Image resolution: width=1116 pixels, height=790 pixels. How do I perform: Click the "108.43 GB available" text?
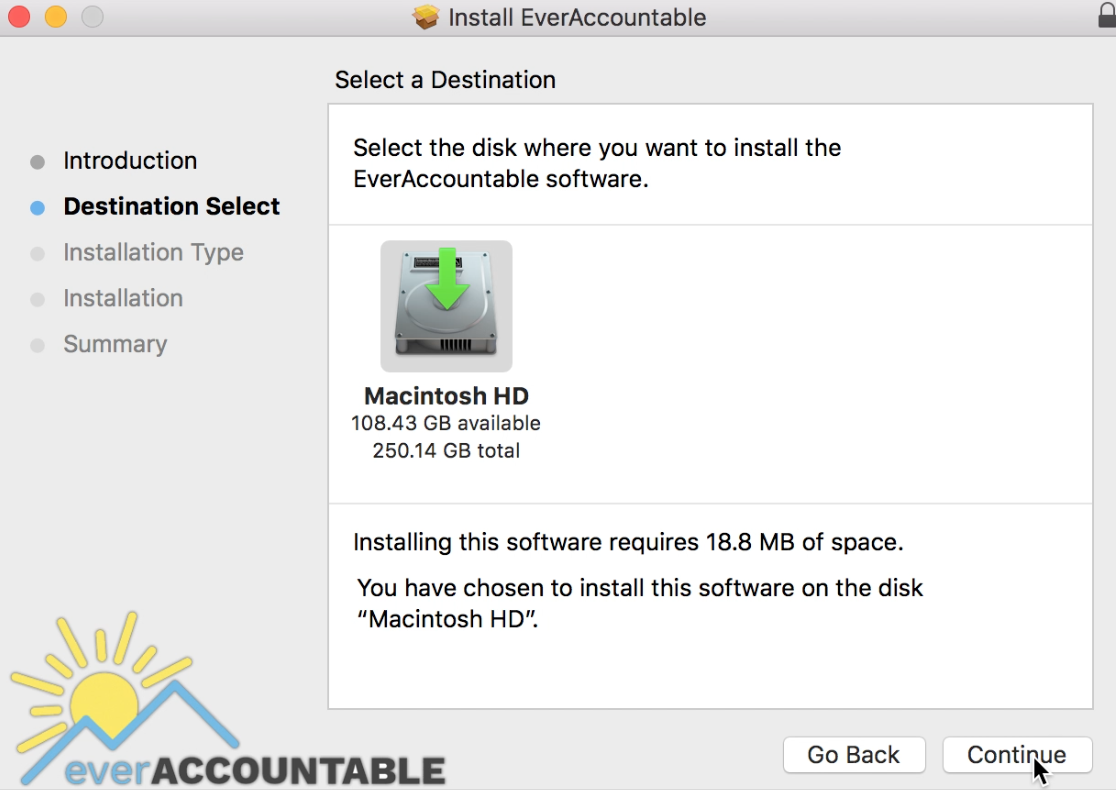point(446,423)
